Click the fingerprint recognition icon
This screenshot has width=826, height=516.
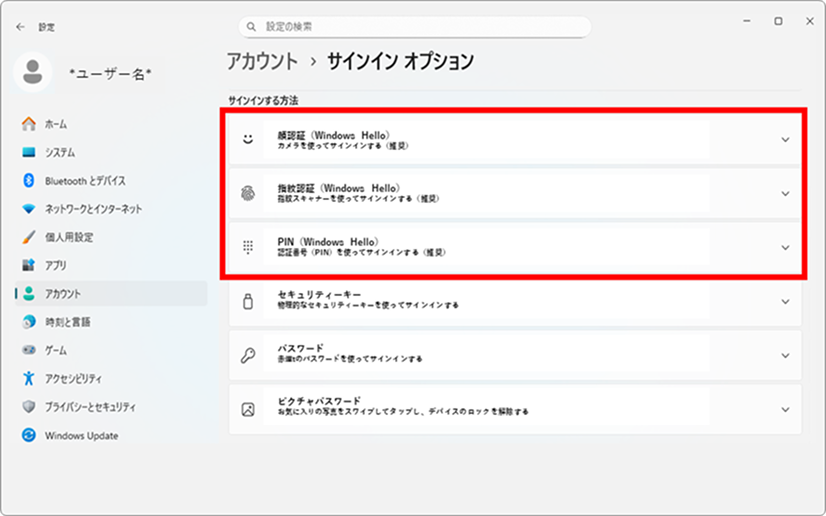pos(248,194)
